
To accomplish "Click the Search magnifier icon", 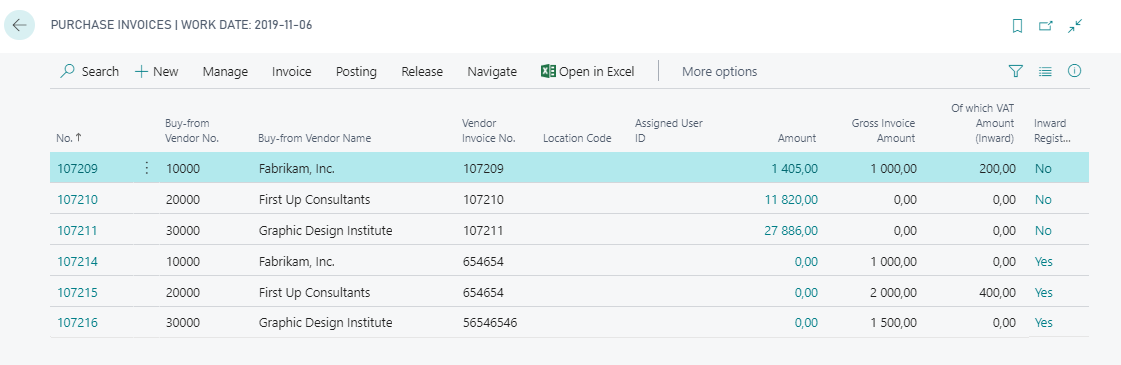I will coord(68,71).
